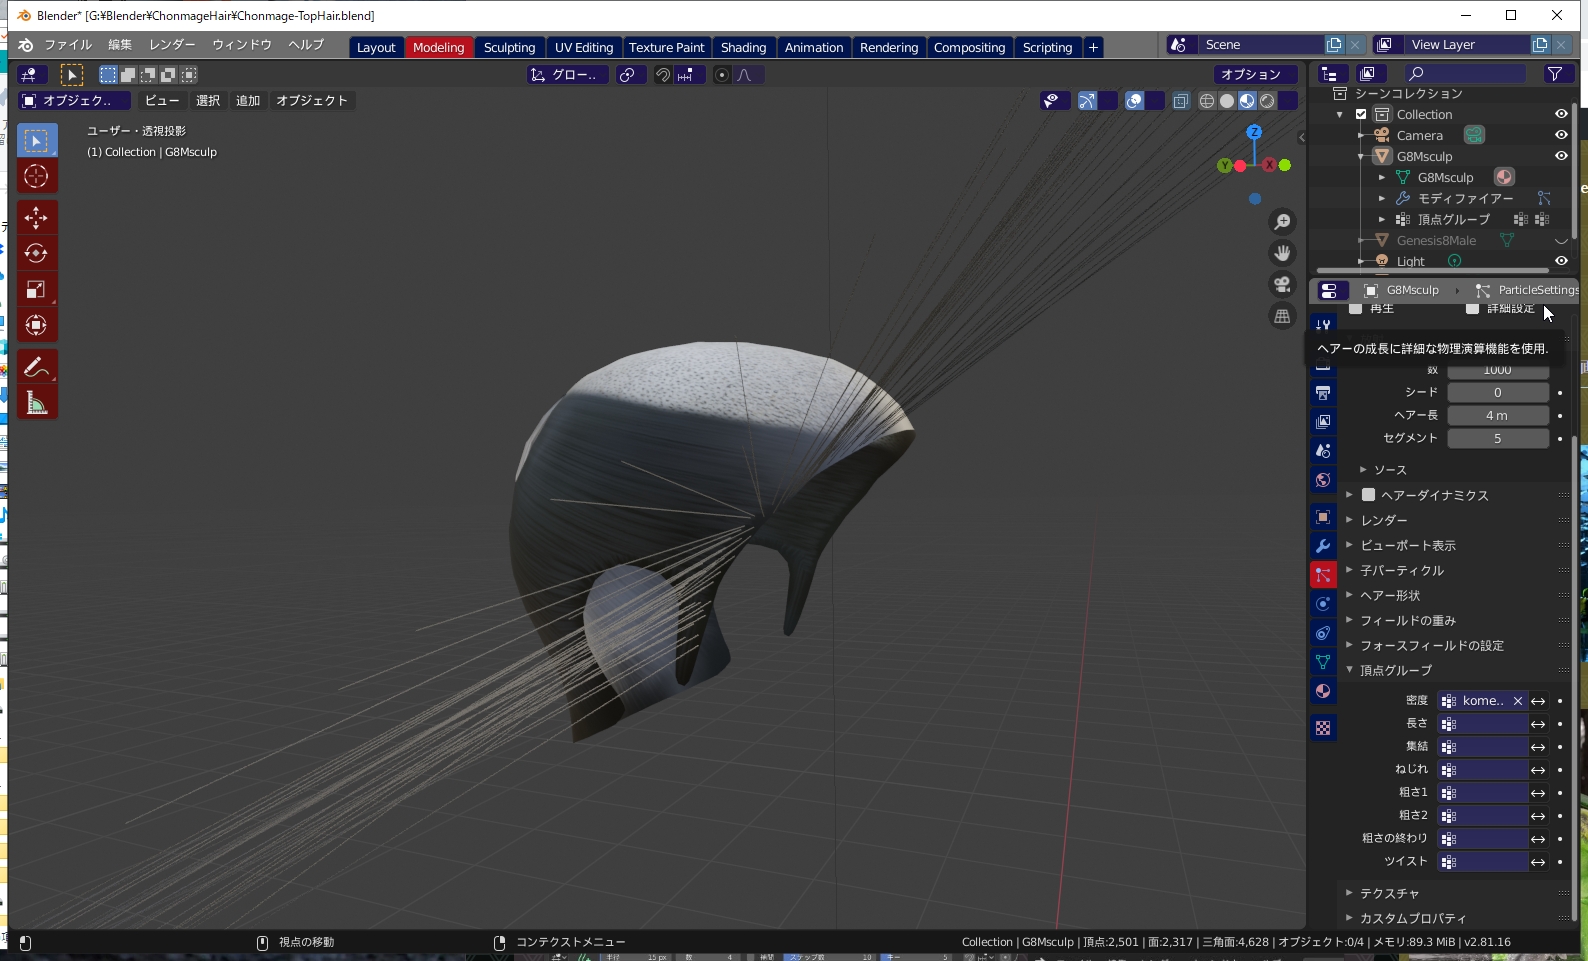
Task: Hide the Camera object with eye icon
Action: [x=1561, y=135]
